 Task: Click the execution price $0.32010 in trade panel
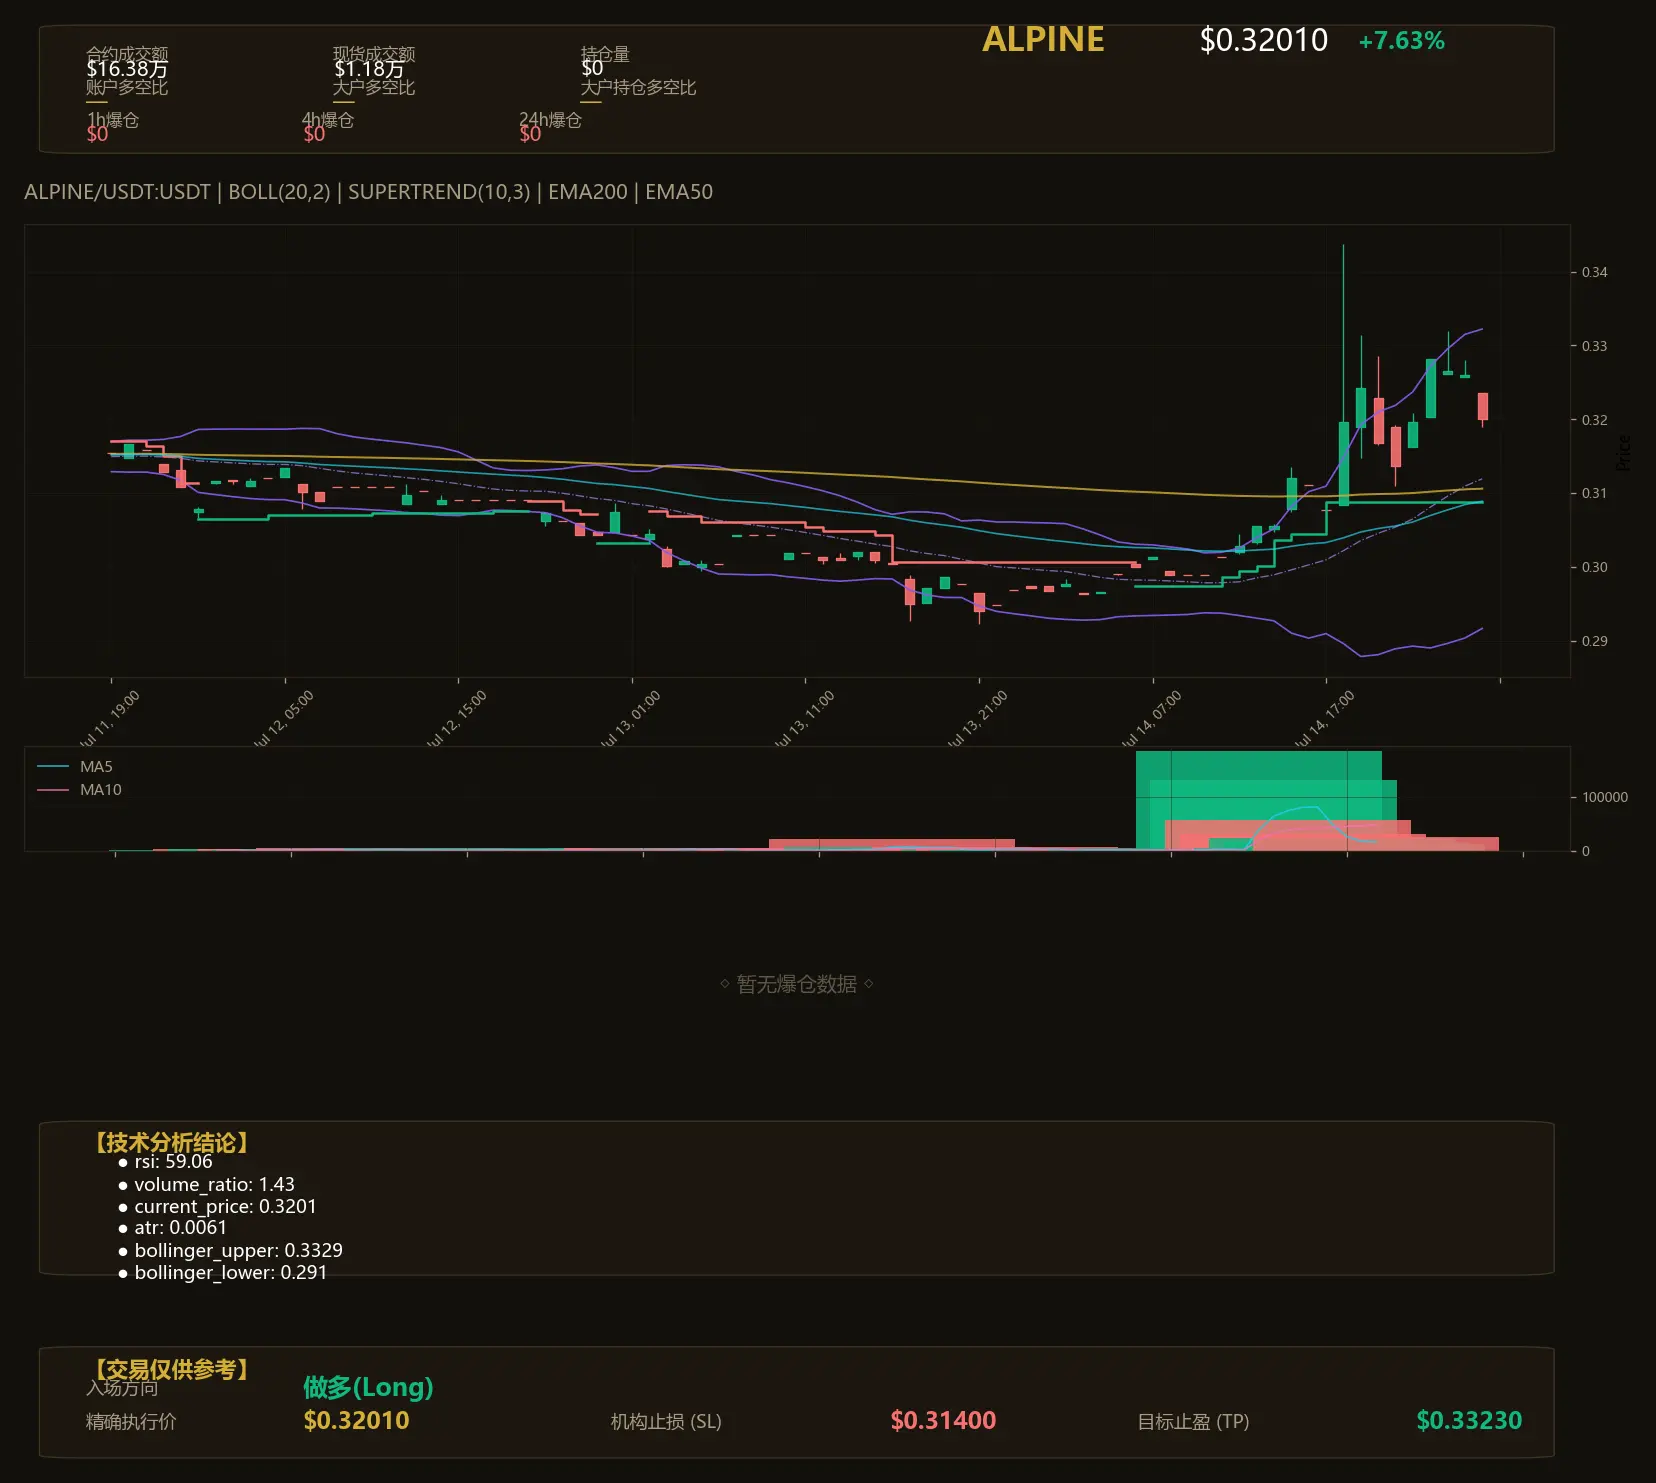tap(356, 1420)
